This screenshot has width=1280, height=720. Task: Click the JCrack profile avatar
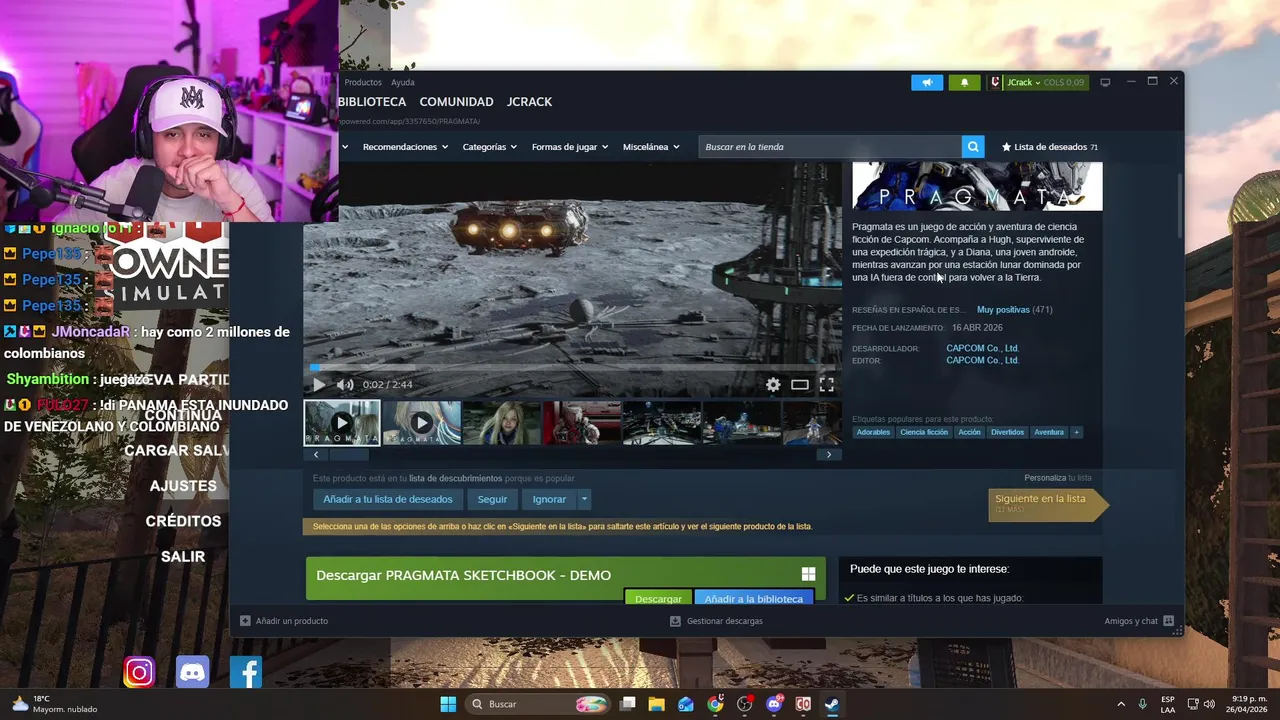pos(996,82)
